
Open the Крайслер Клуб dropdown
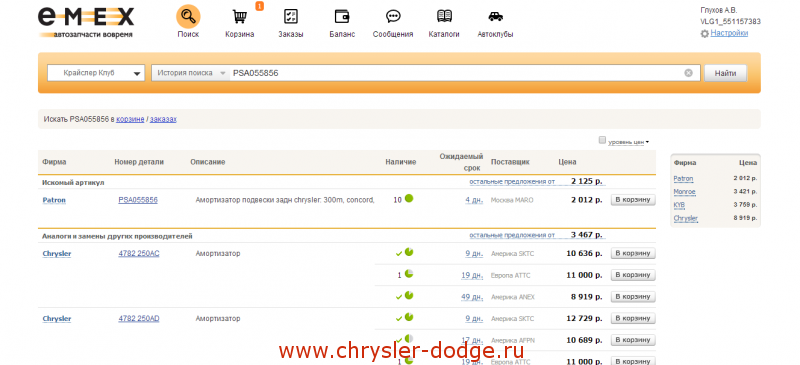tap(96, 73)
